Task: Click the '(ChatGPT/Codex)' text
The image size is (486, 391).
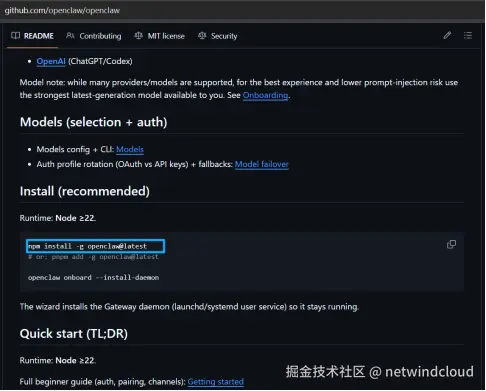Action: [x=100, y=61]
